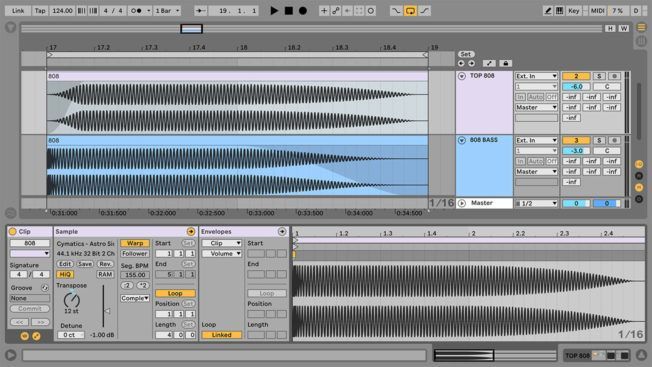Arm the TOP 808 track for recording
This screenshot has width=652, height=367.
click(614, 76)
